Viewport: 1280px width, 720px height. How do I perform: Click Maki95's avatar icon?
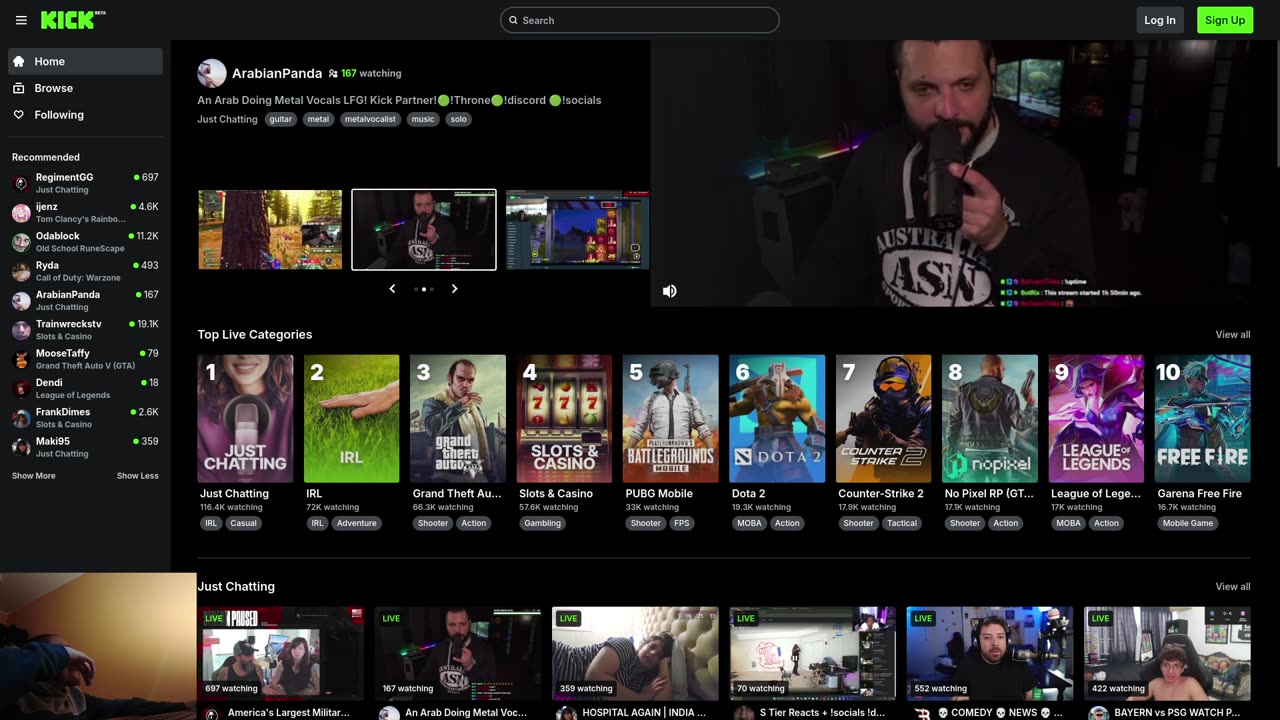(21, 447)
